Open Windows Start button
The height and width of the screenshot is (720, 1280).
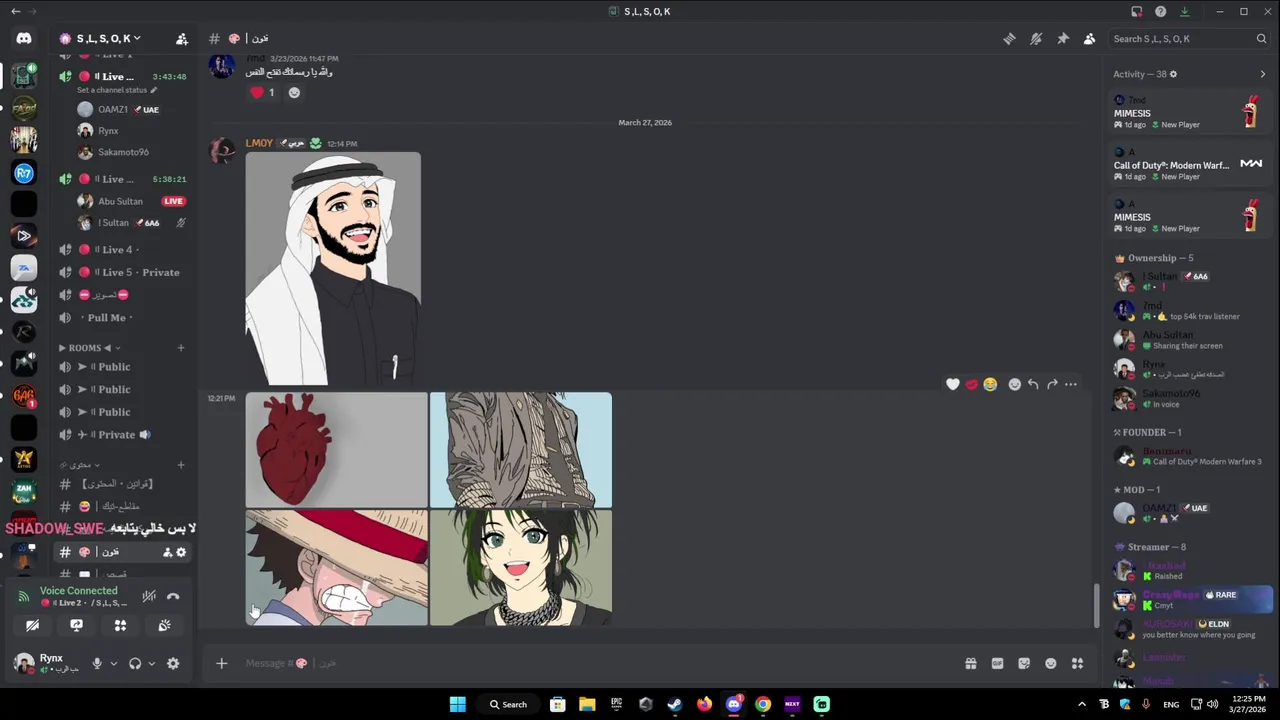pos(457,704)
